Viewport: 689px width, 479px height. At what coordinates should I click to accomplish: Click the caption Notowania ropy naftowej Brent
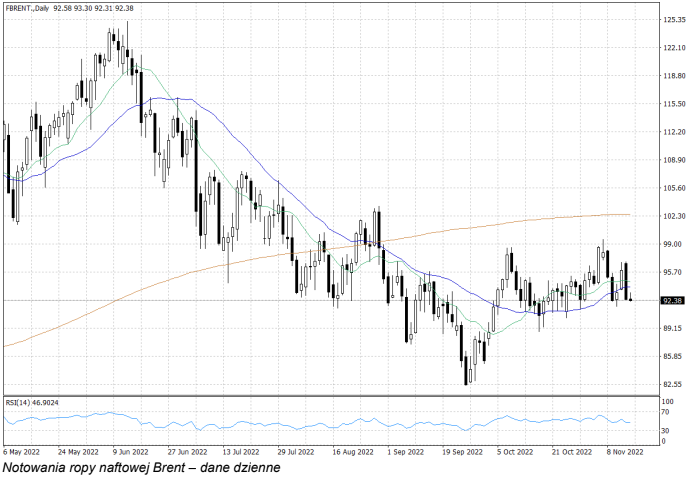point(141,467)
